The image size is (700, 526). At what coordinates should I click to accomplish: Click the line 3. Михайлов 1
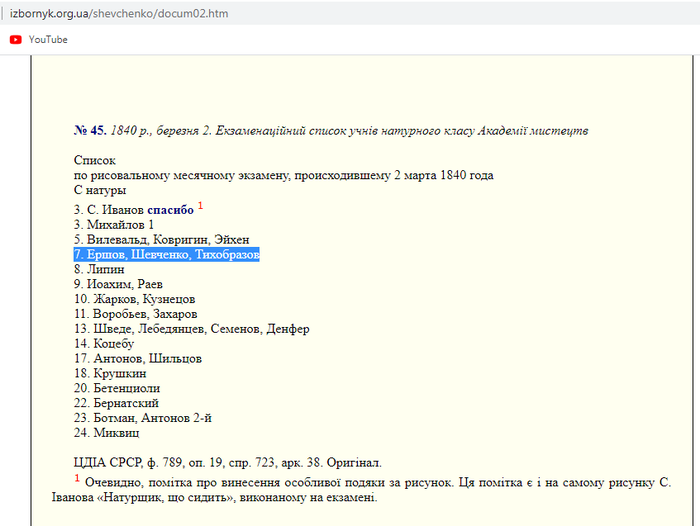coord(114,225)
